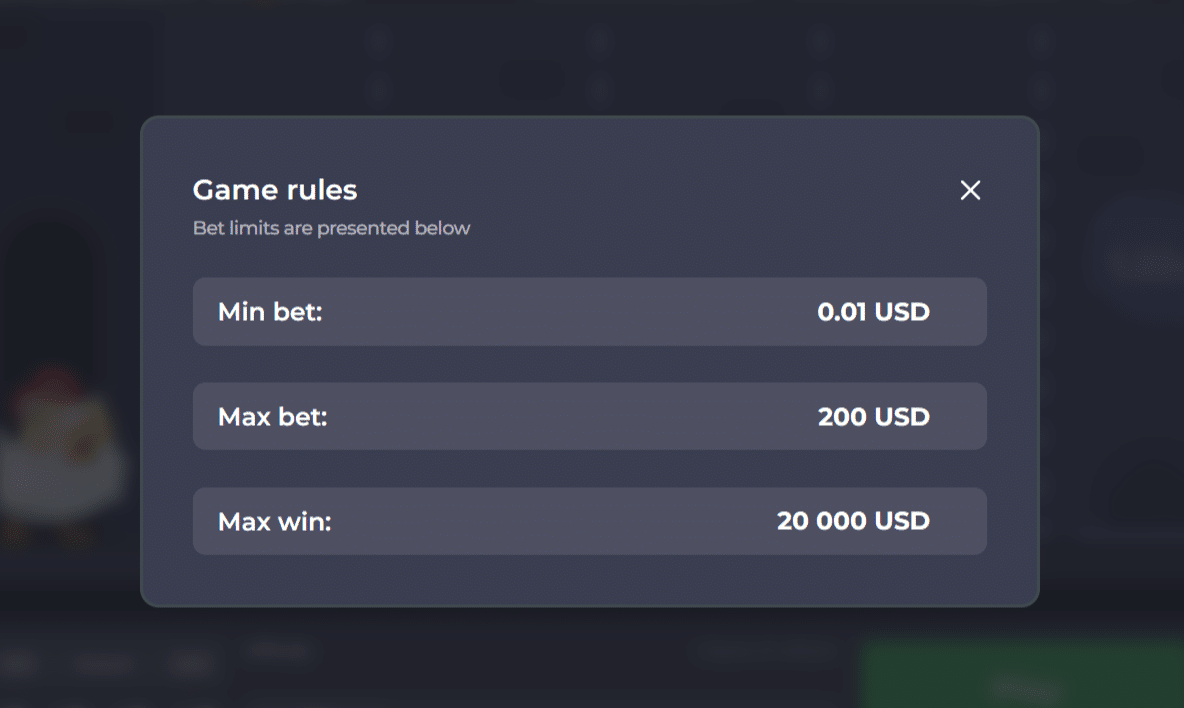Select the Max win label
The image size is (1184, 708).
pyautogui.click(x=274, y=521)
